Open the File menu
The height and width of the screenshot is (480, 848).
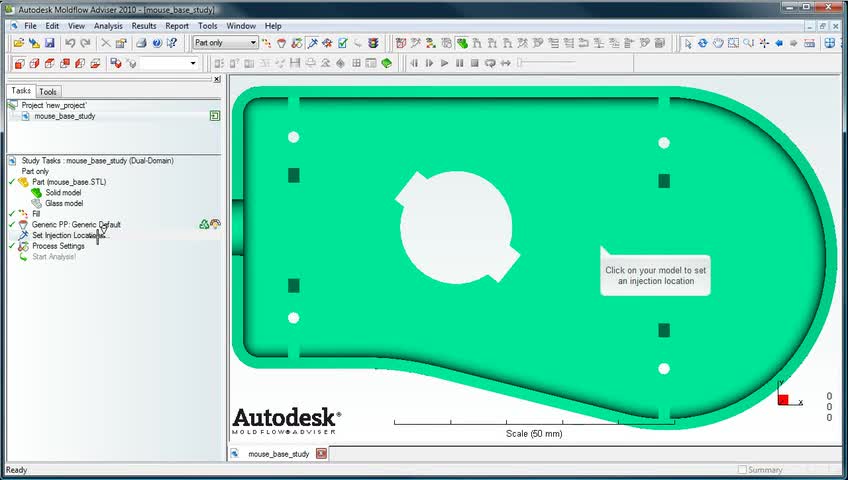click(x=30, y=26)
